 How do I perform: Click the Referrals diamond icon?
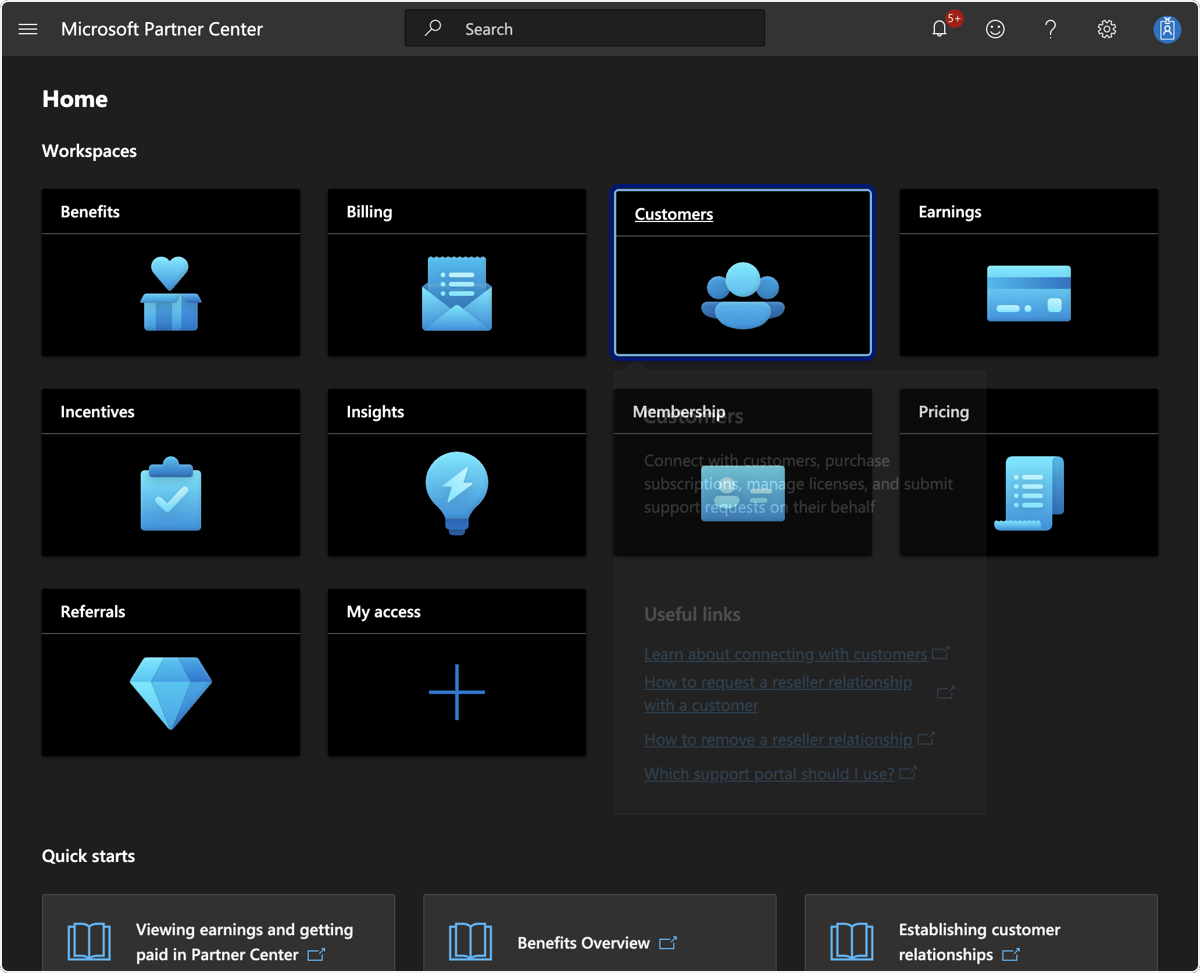[x=171, y=693]
